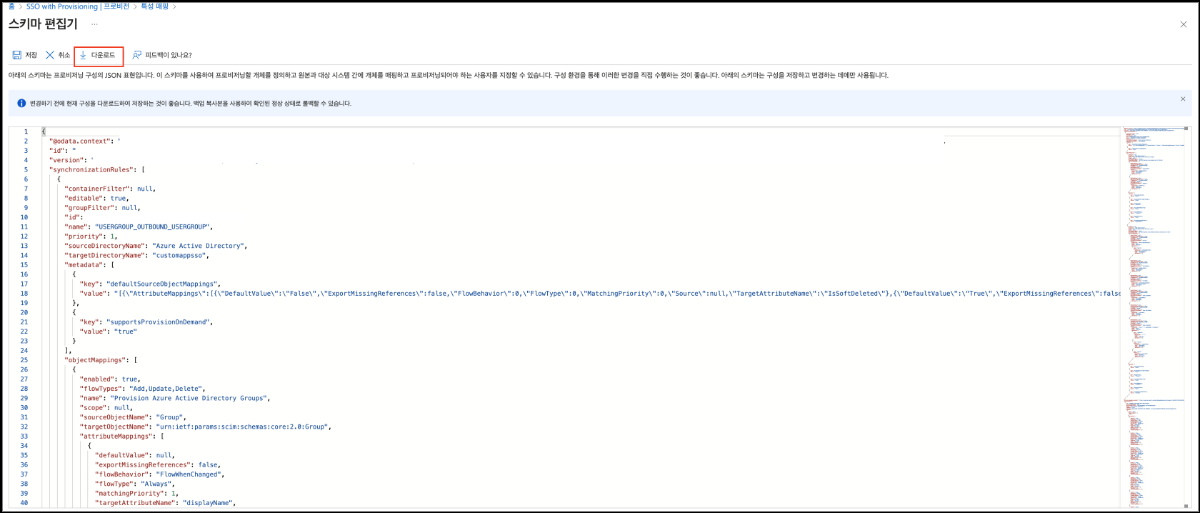Open the ellipsis menu next to 스키마 편집기

(x=94, y=23)
